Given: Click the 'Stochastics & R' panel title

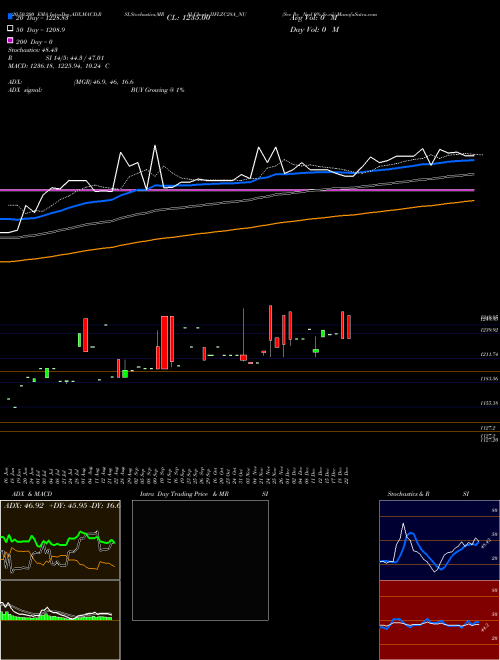Looking at the screenshot, I should (x=408, y=494).
